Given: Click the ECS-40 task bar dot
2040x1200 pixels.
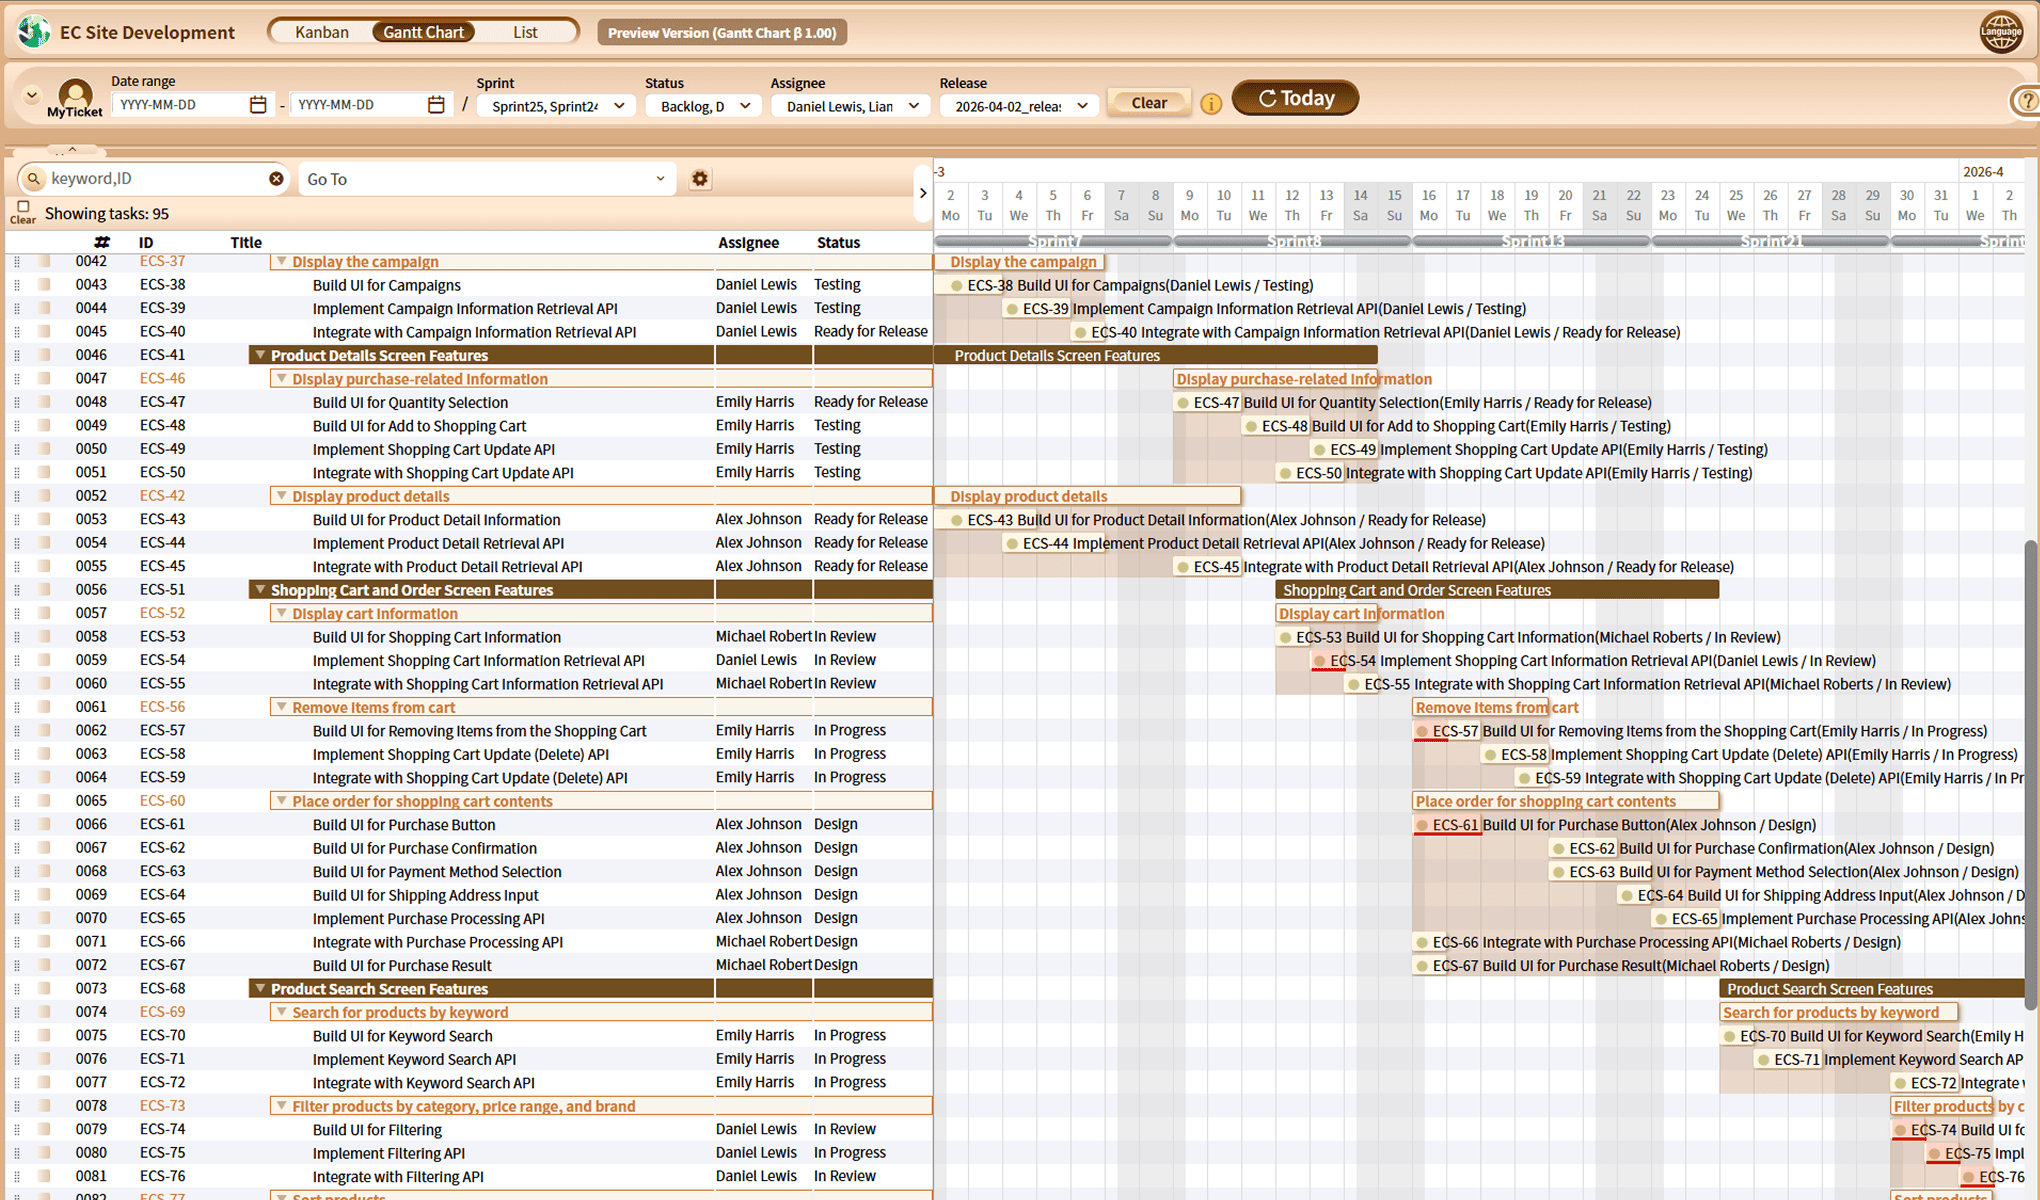Looking at the screenshot, I should tap(1079, 333).
